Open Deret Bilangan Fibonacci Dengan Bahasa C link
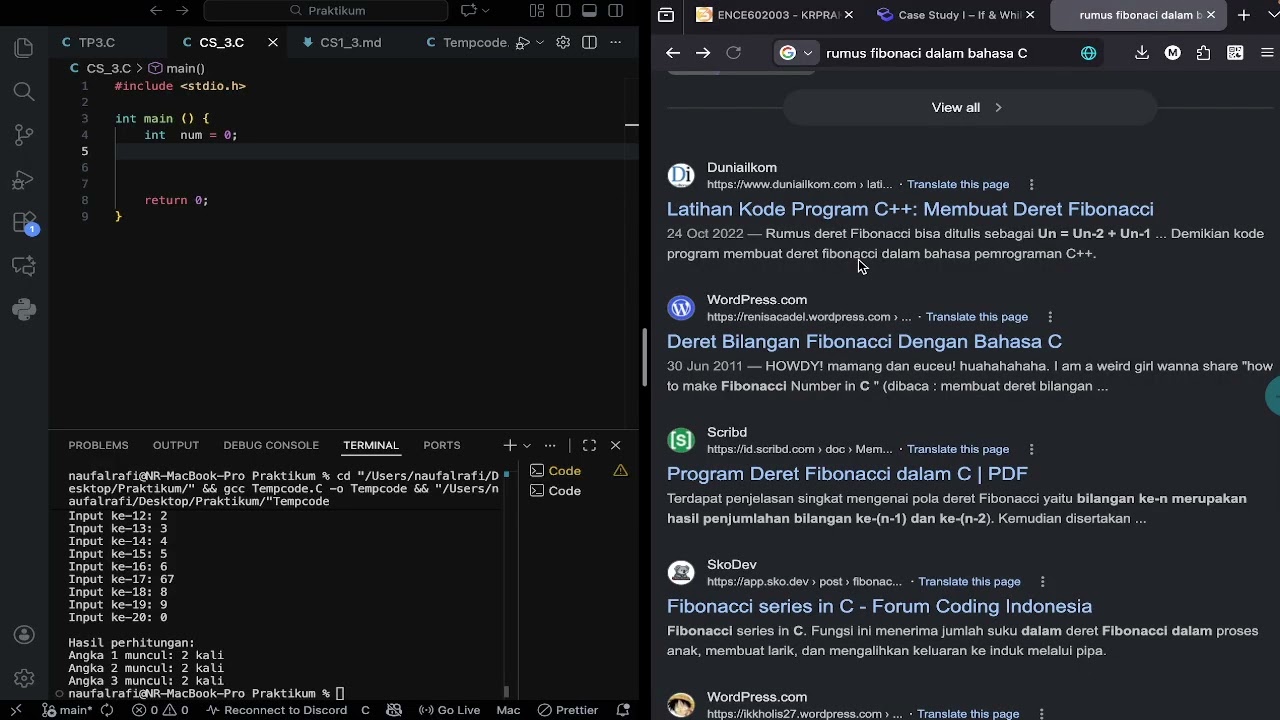 (x=864, y=341)
